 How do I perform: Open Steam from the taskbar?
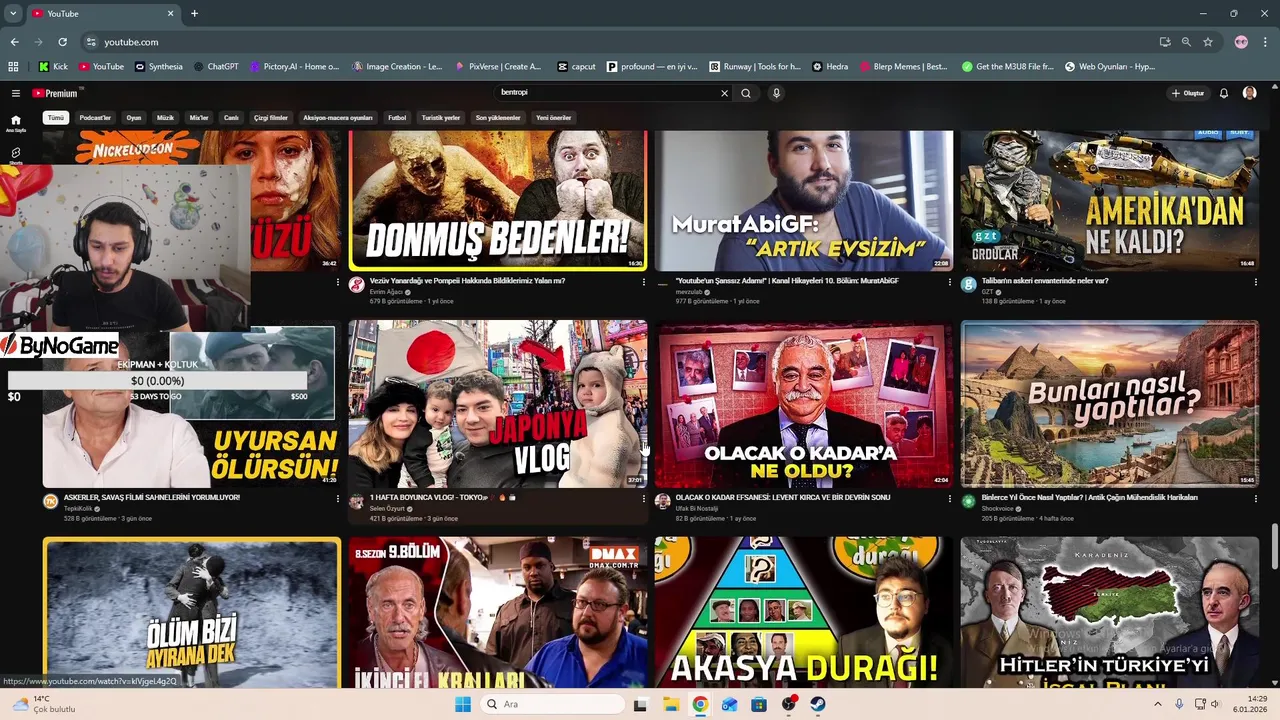818,704
